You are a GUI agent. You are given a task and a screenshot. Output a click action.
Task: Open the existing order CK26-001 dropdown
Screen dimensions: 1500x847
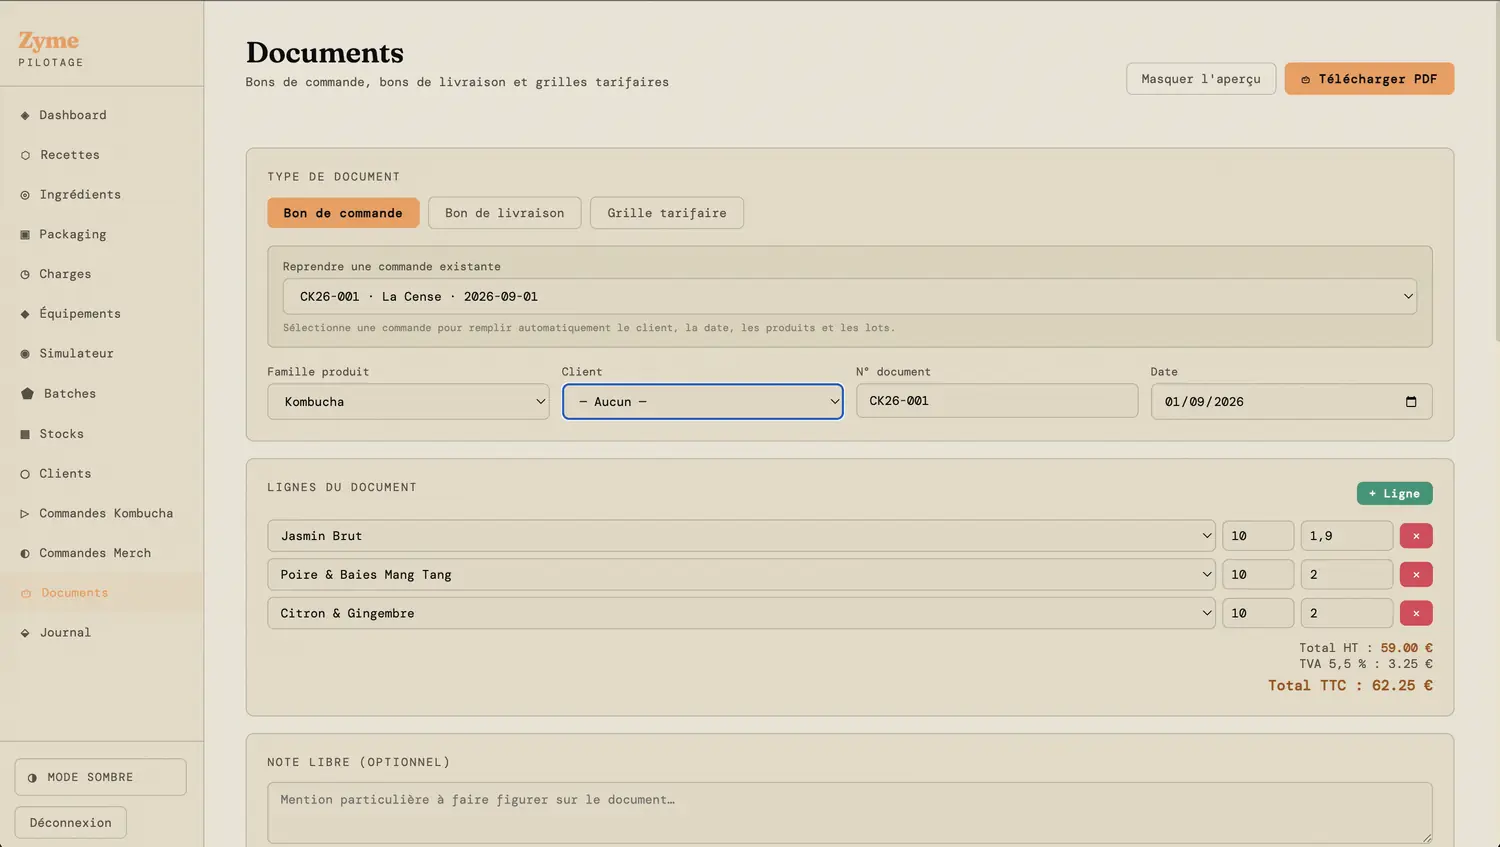[850, 296]
